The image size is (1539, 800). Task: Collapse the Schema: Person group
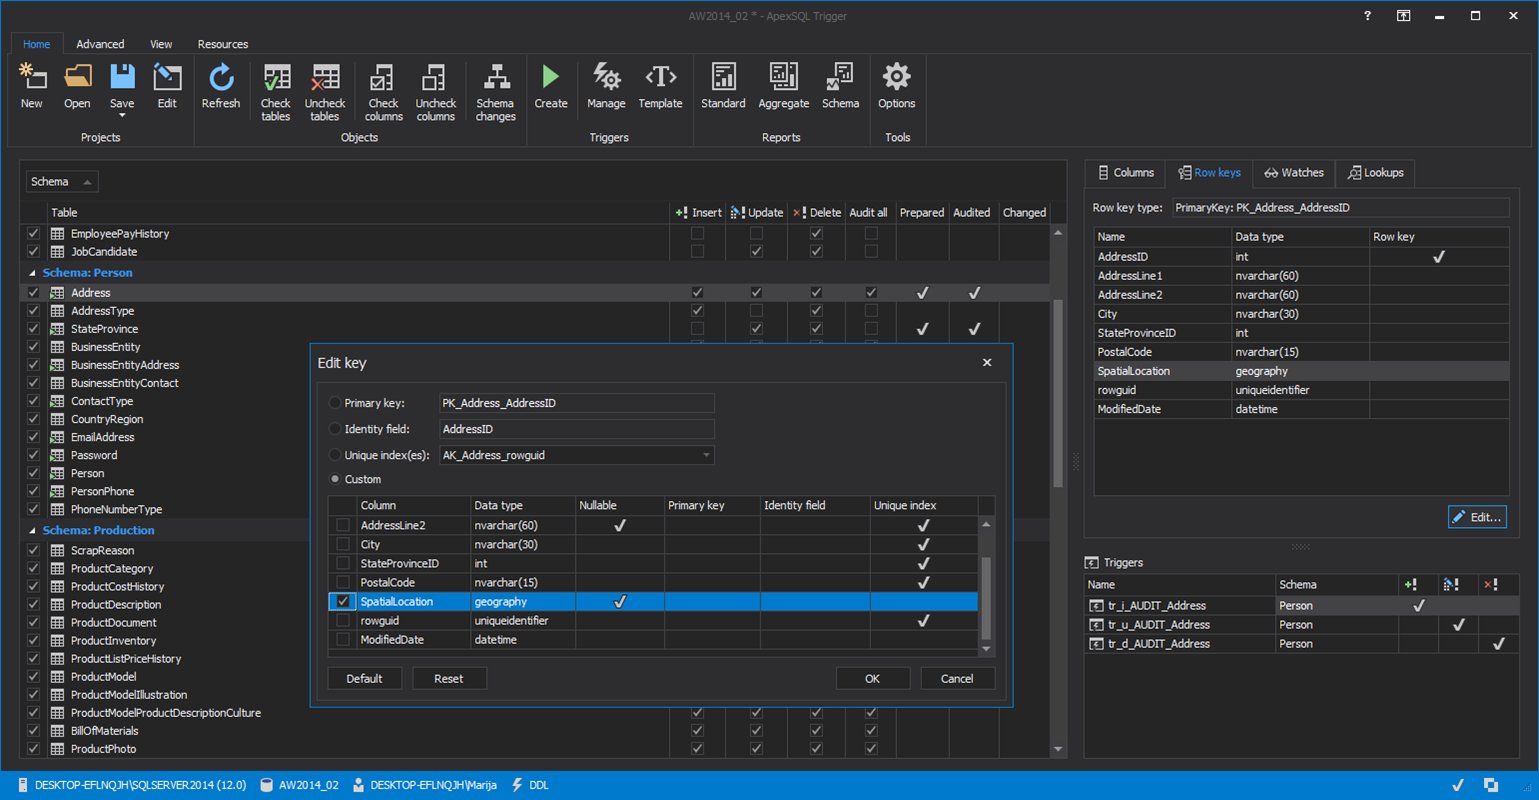coord(32,273)
